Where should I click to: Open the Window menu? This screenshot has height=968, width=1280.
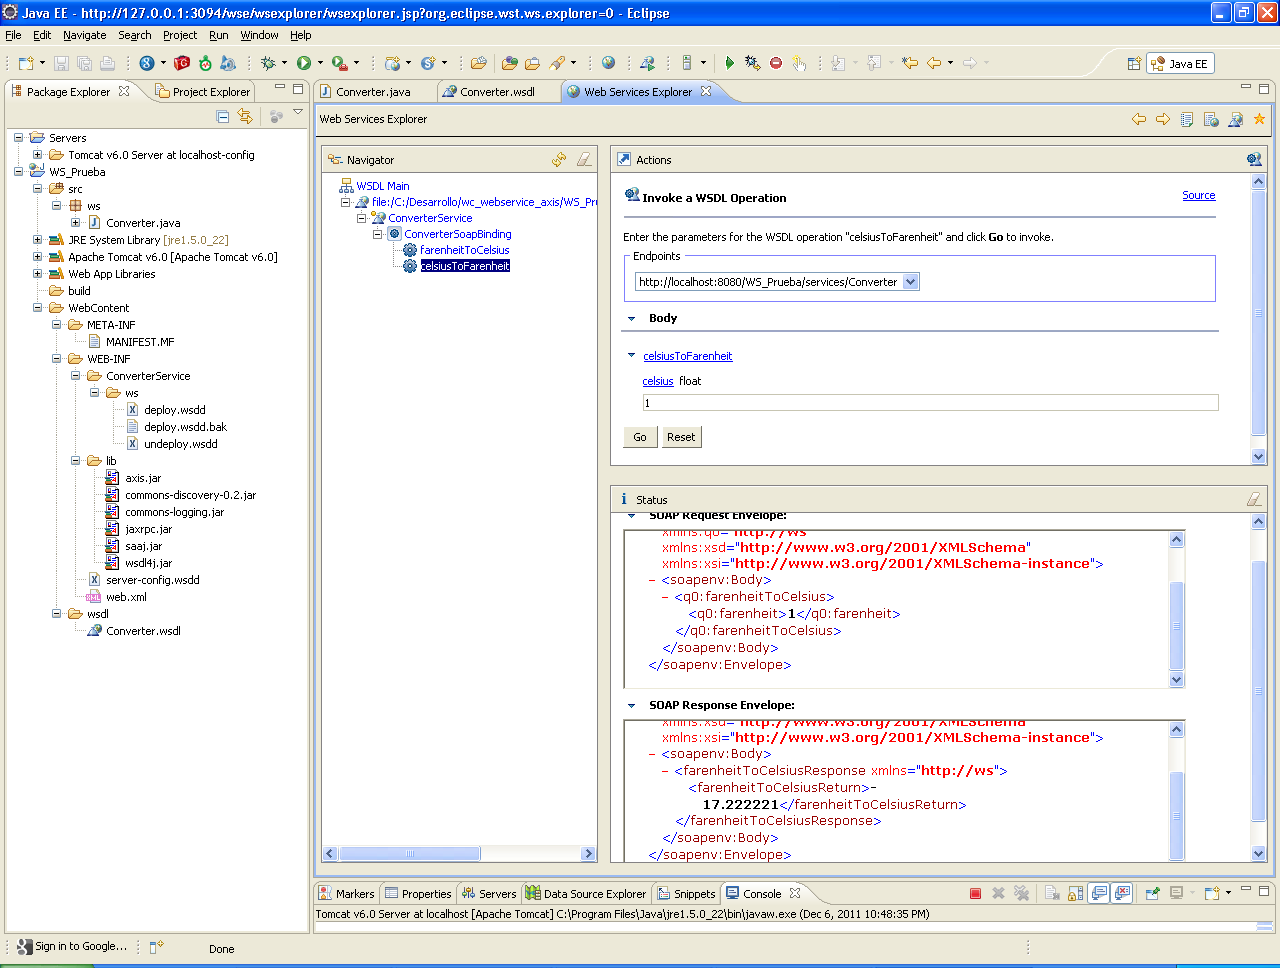tap(259, 35)
